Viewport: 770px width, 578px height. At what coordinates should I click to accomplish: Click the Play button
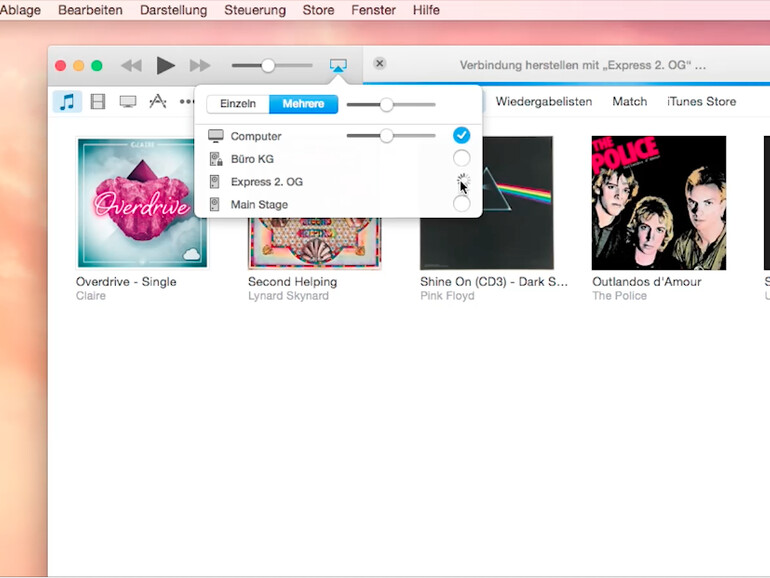(165, 66)
